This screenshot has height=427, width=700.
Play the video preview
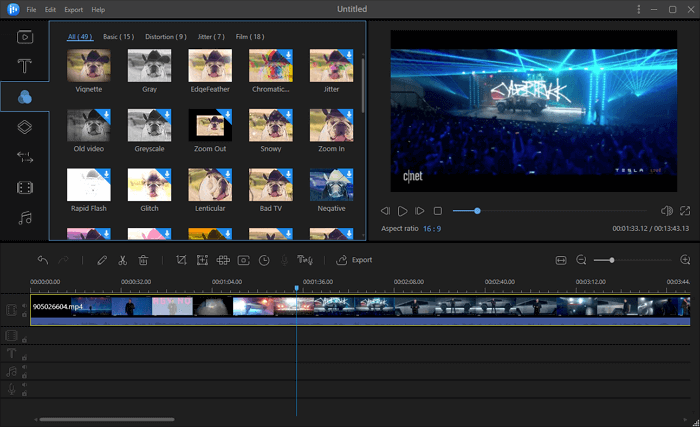pos(402,211)
